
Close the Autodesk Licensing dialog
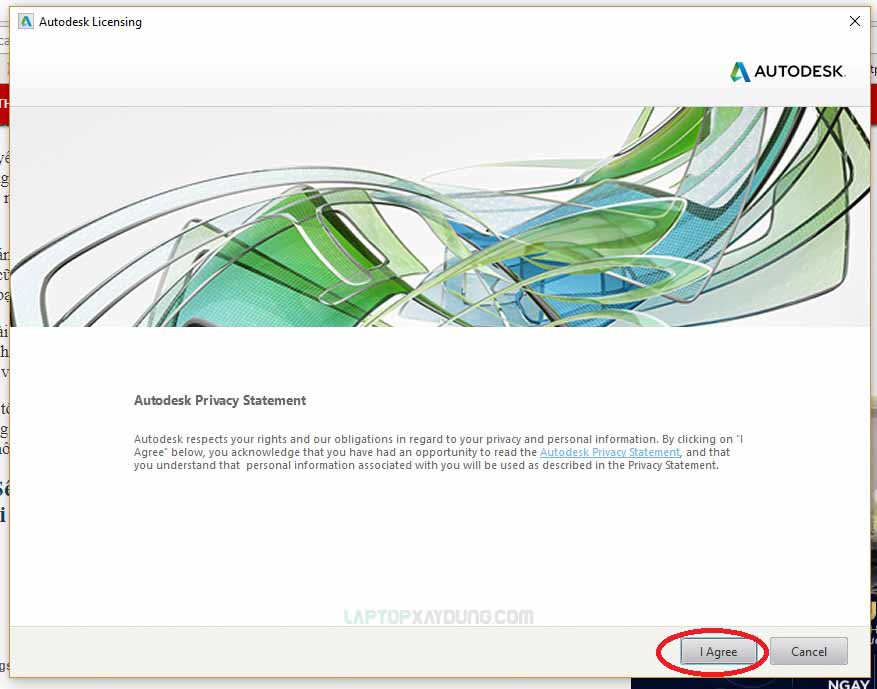(855, 20)
